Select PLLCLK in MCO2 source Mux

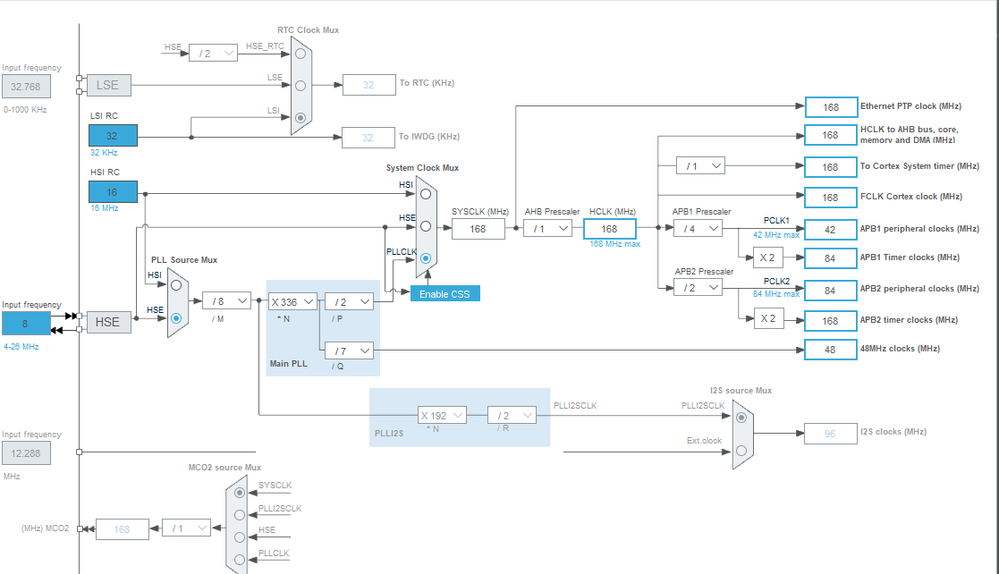[x=240, y=559]
